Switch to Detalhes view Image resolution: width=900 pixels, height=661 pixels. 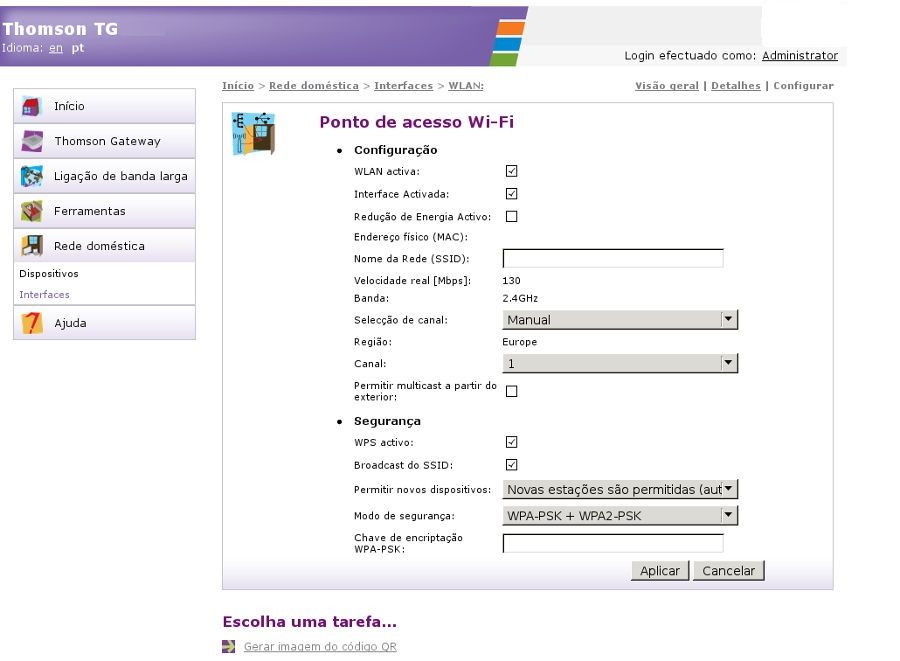coord(735,85)
